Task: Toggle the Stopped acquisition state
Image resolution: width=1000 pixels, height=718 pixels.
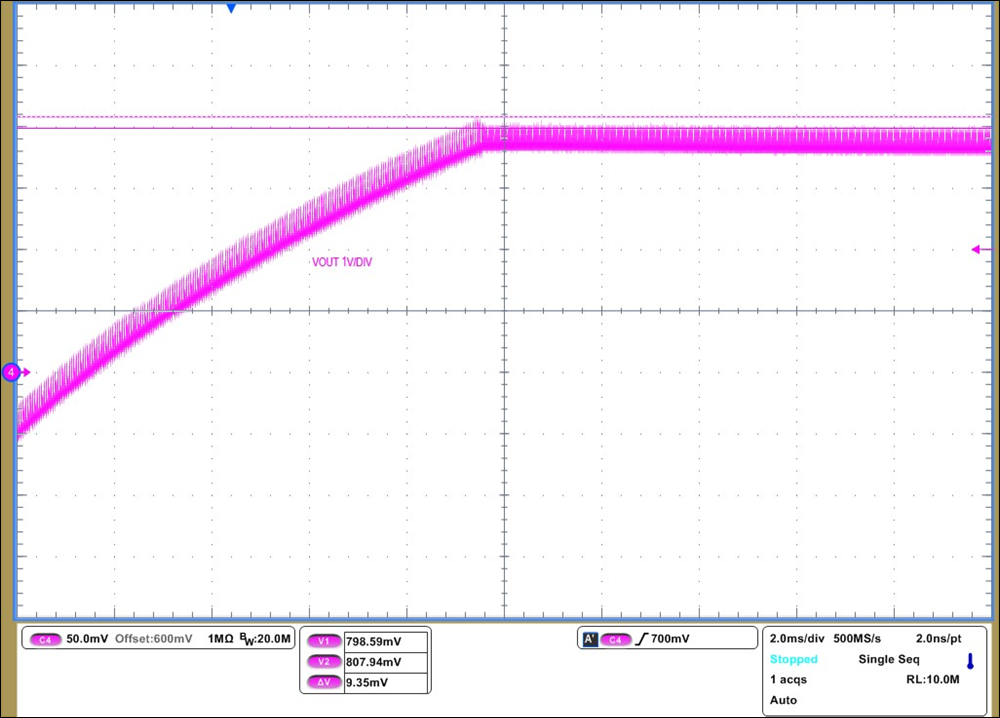Action: tap(793, 659)
